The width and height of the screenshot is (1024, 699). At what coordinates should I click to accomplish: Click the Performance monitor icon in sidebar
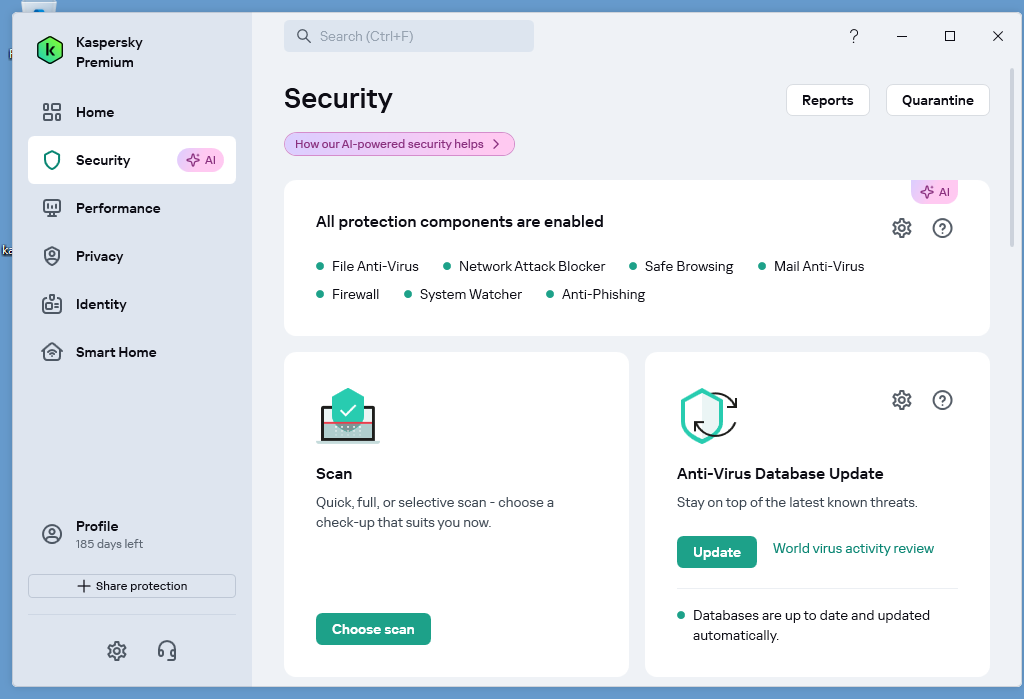coord(52,208)
